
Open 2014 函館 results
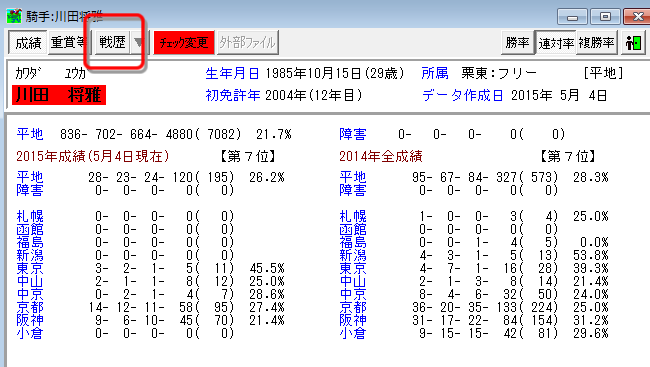click(x=353, y=229)
